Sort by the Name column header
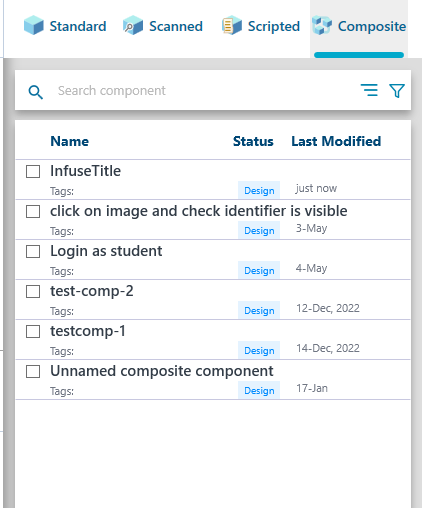Screen dimensions: 422x508 pyautogui.click(x=70, y=141)
